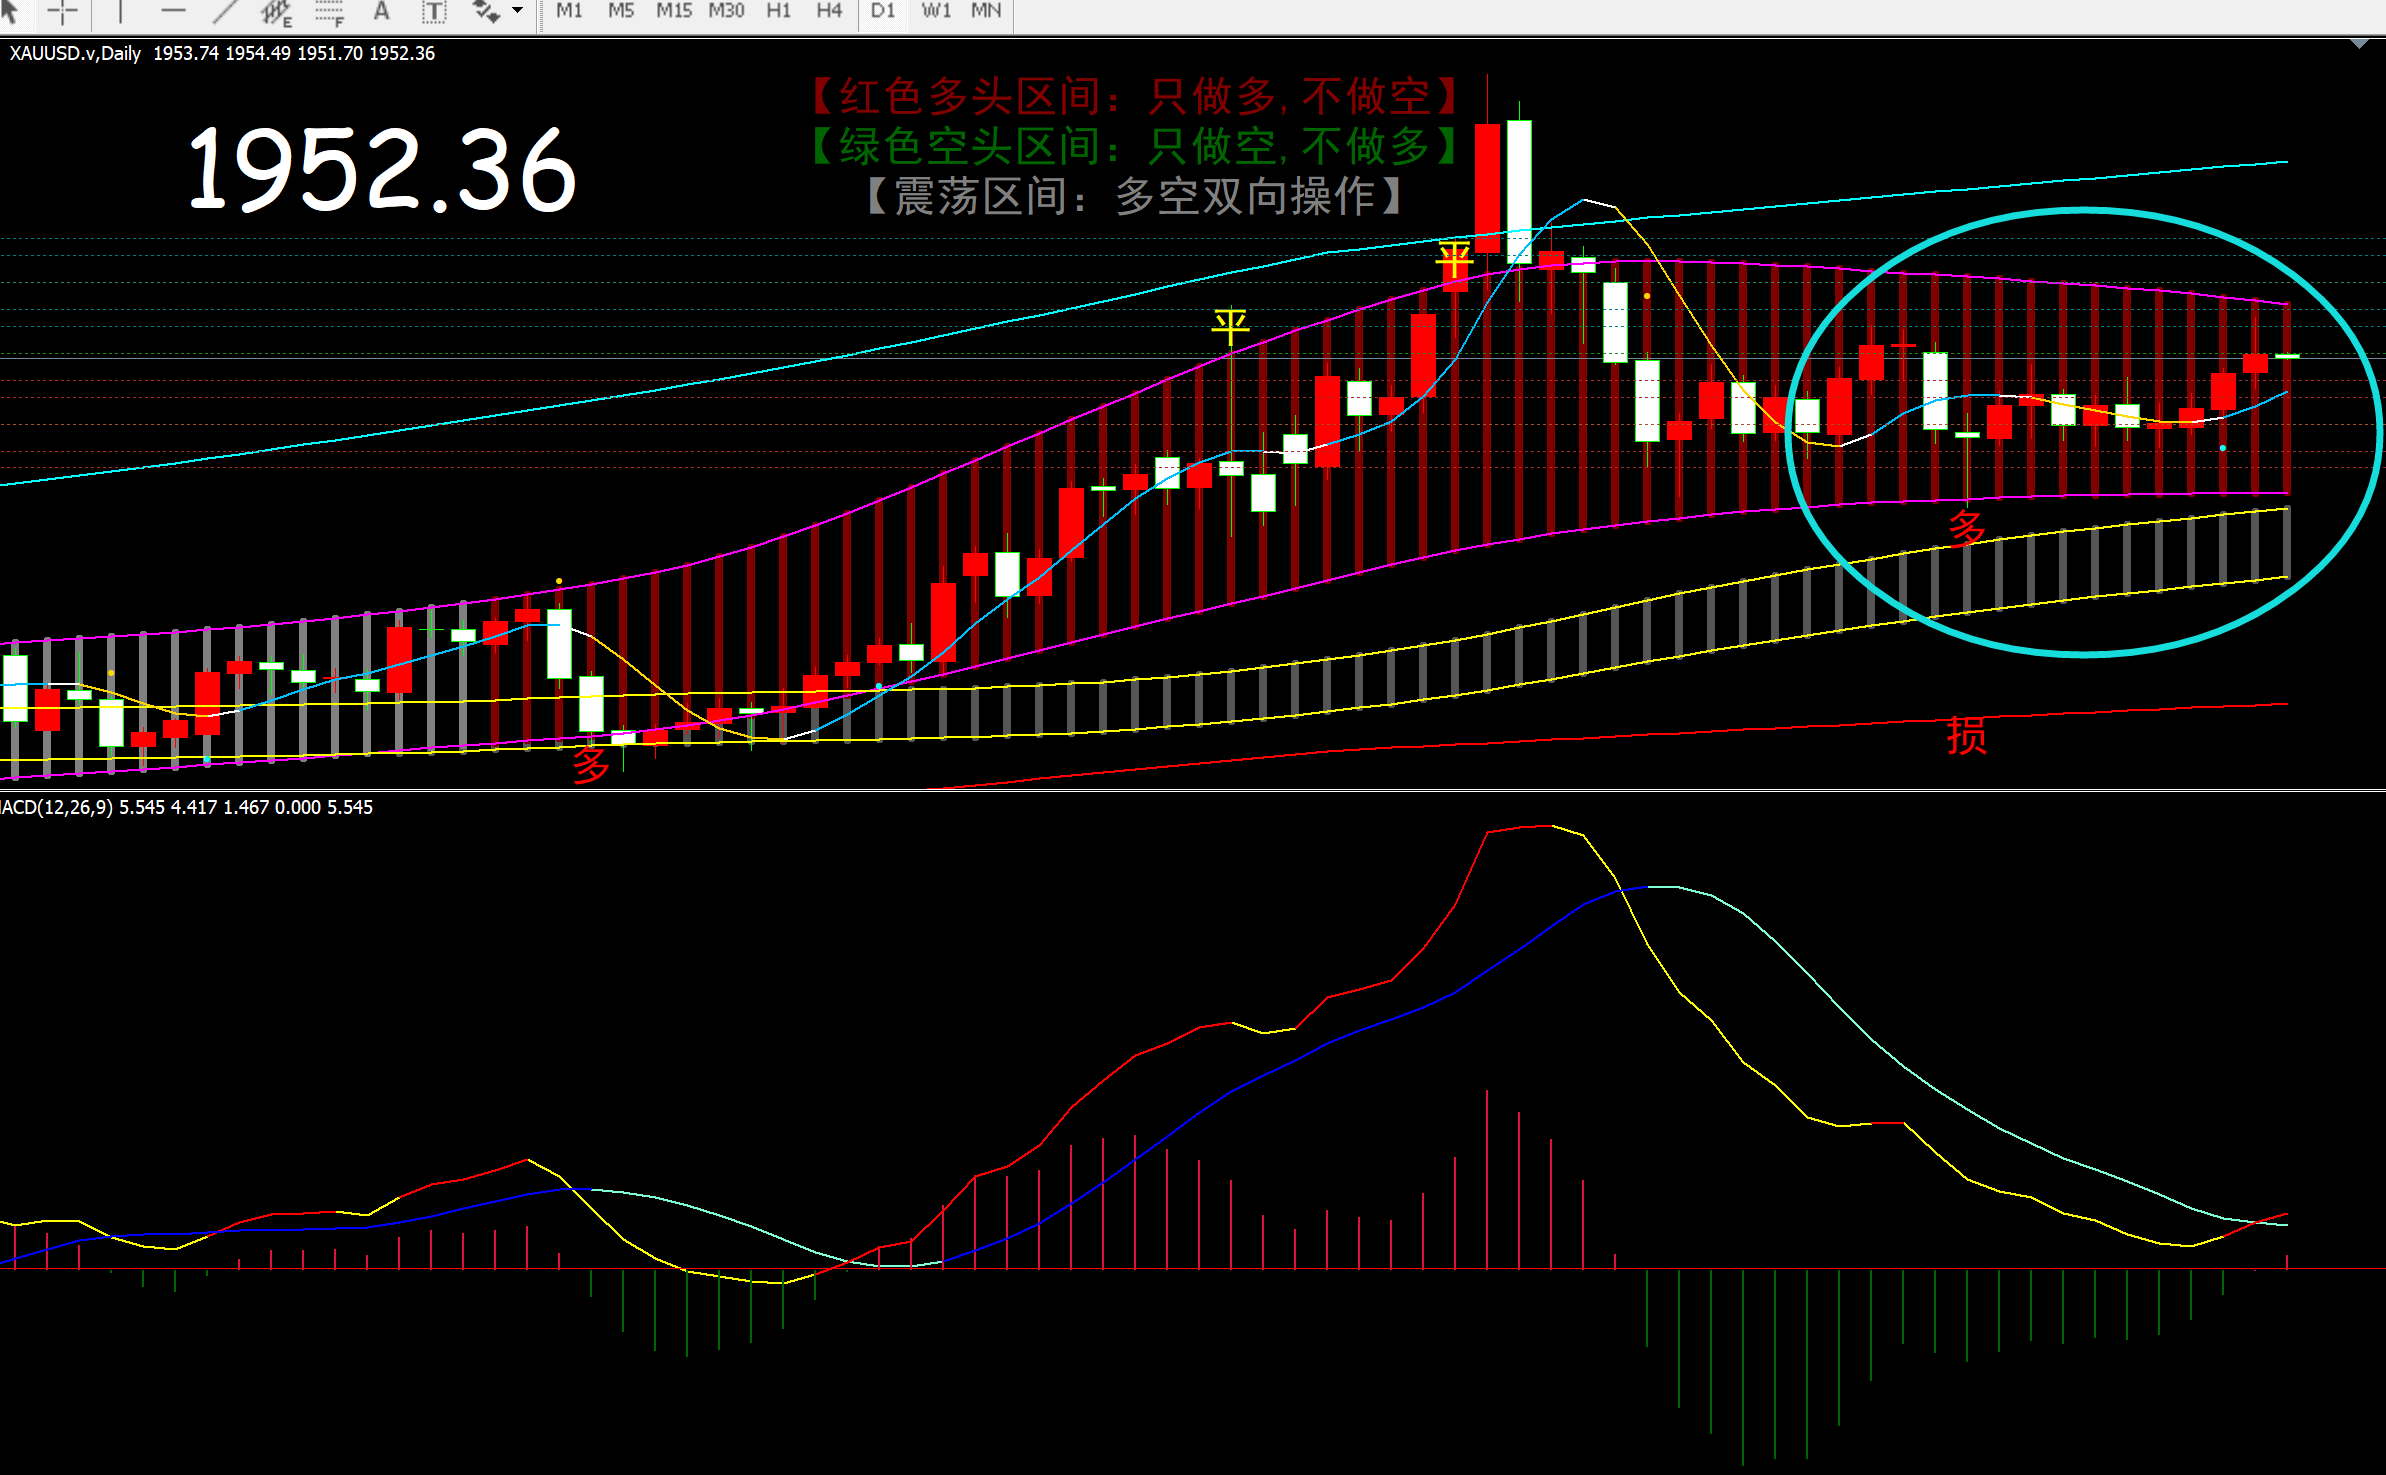
Task: Switch to H1 hourly timeframe
Action: (x=778, y=11)
